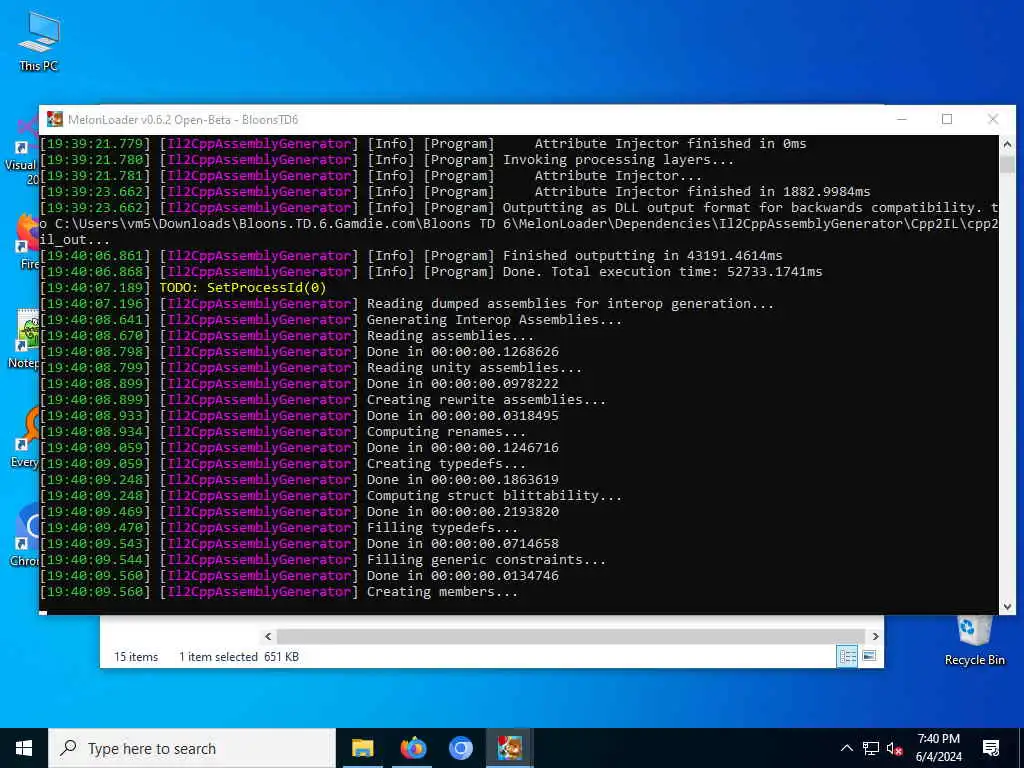The height and width of the screenshot is (768, 1024).
Task: Maximize the MelonLoader console window
Action: point(947,119)
